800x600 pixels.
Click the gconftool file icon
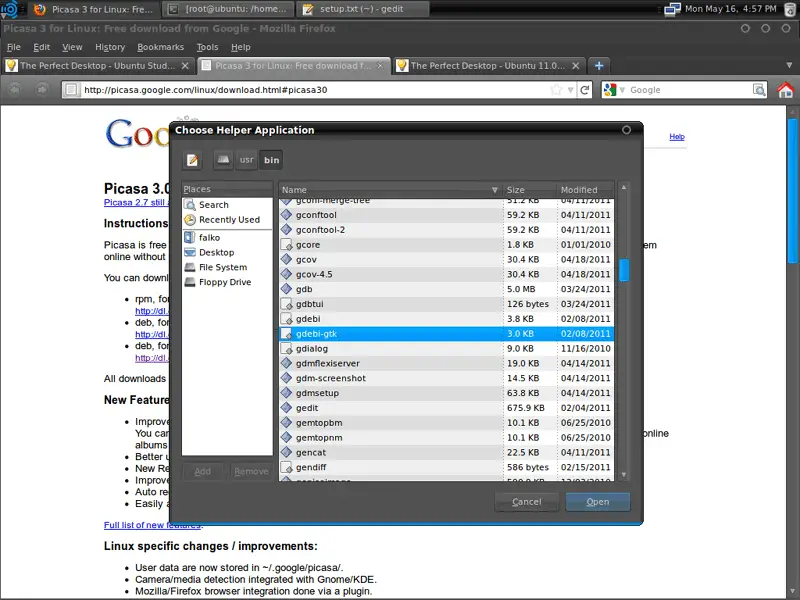coord(287,215)
